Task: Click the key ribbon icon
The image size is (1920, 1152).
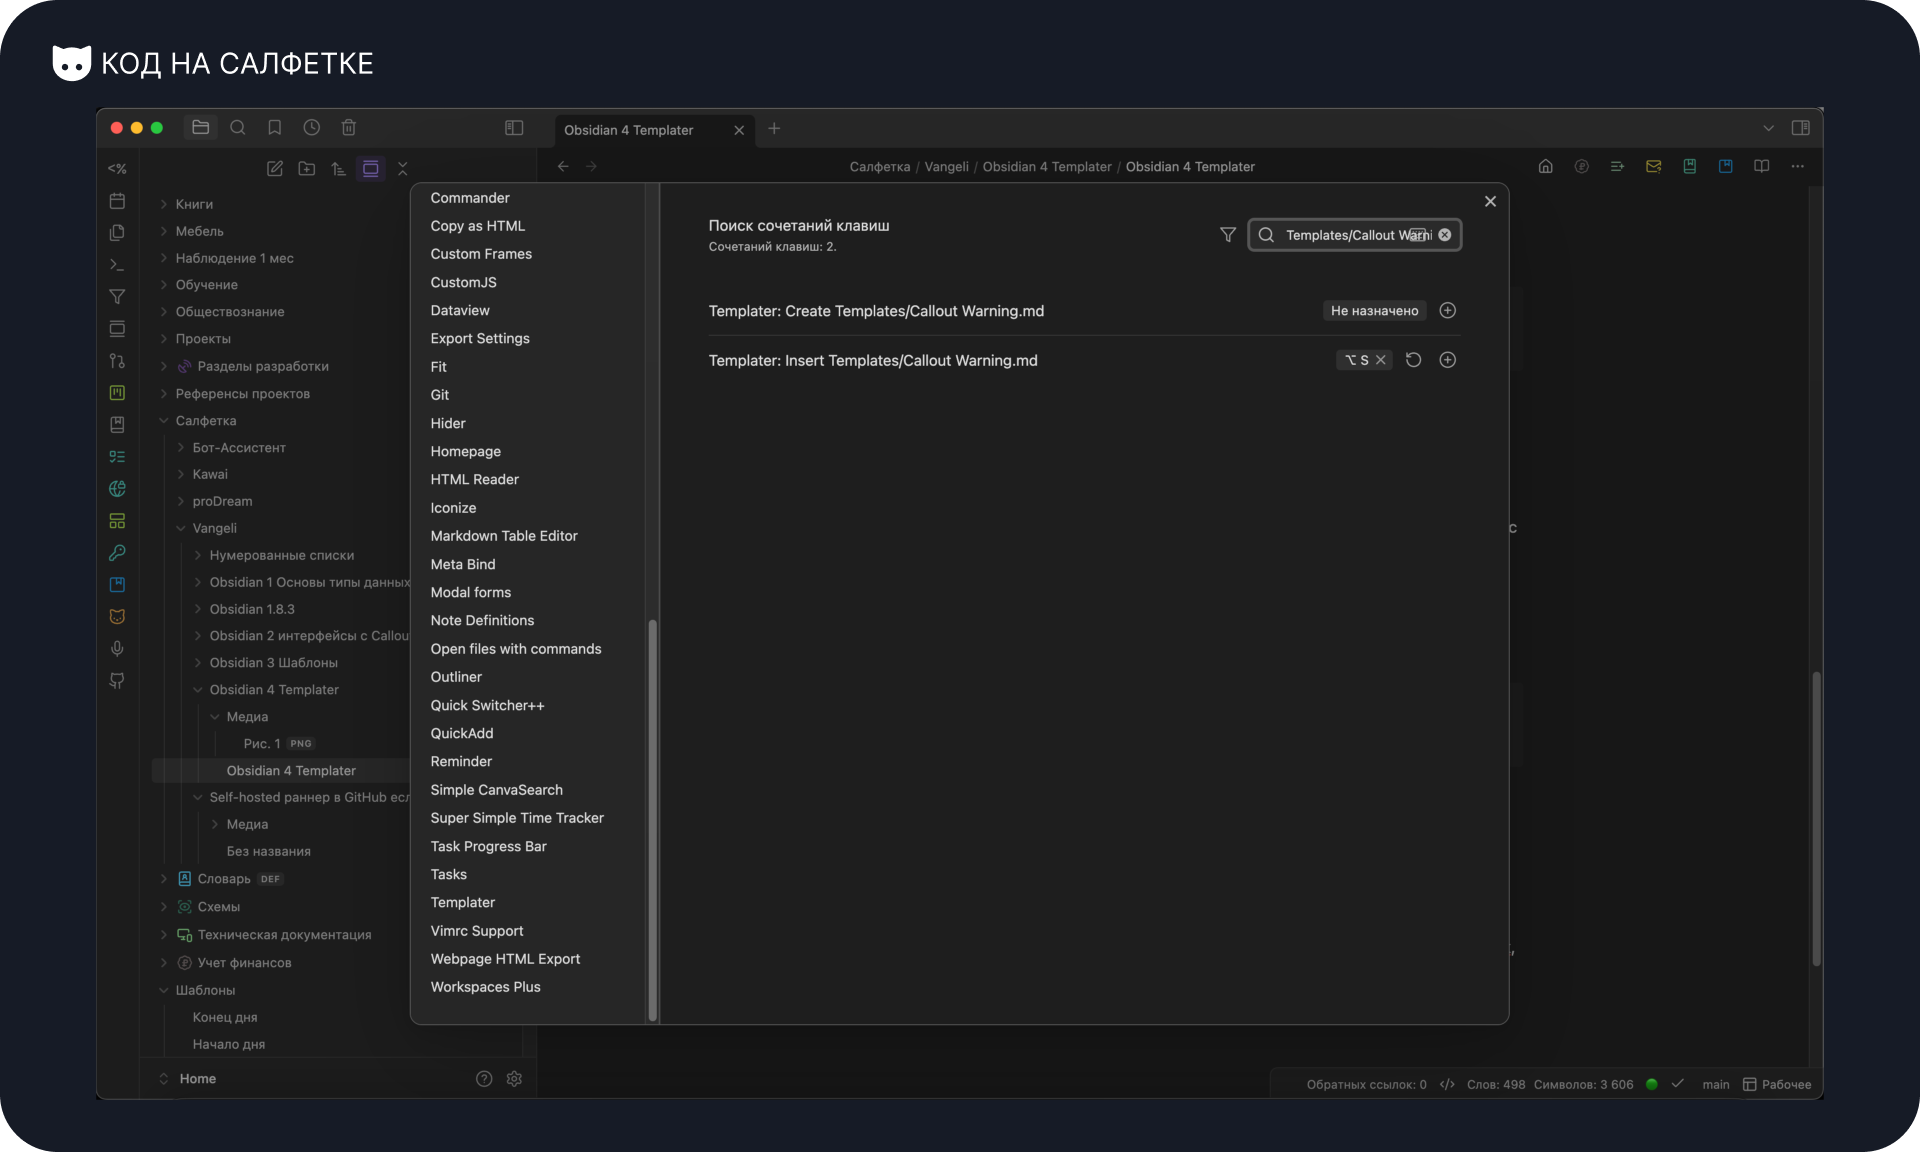Action: pos(117,553)
